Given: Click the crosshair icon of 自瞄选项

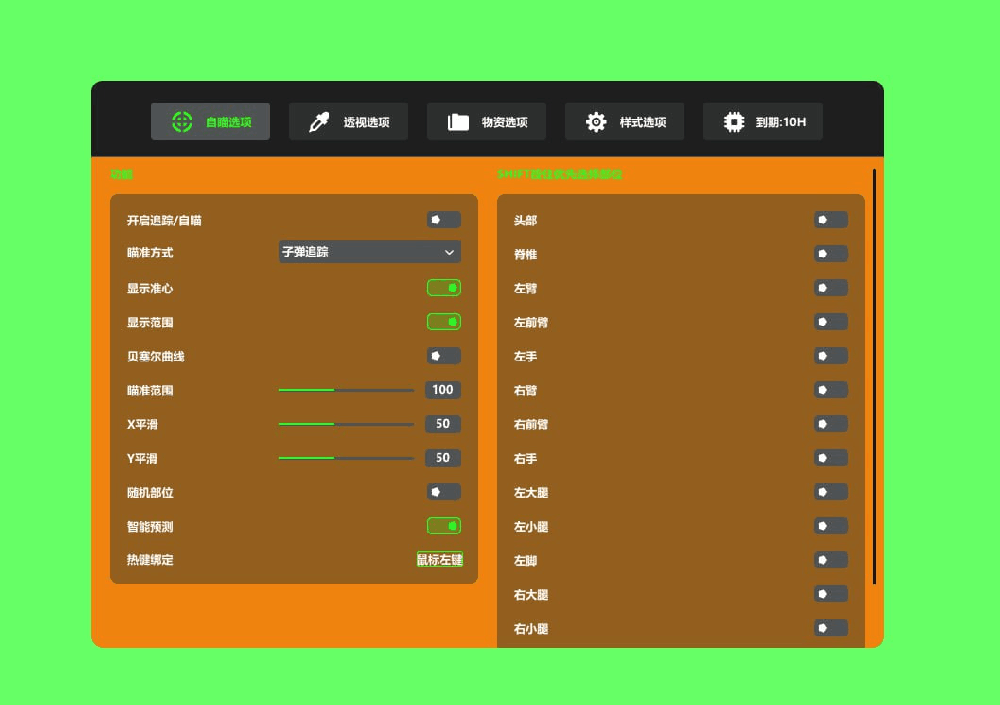Looking at the screenshot, I should pos(182,122).
